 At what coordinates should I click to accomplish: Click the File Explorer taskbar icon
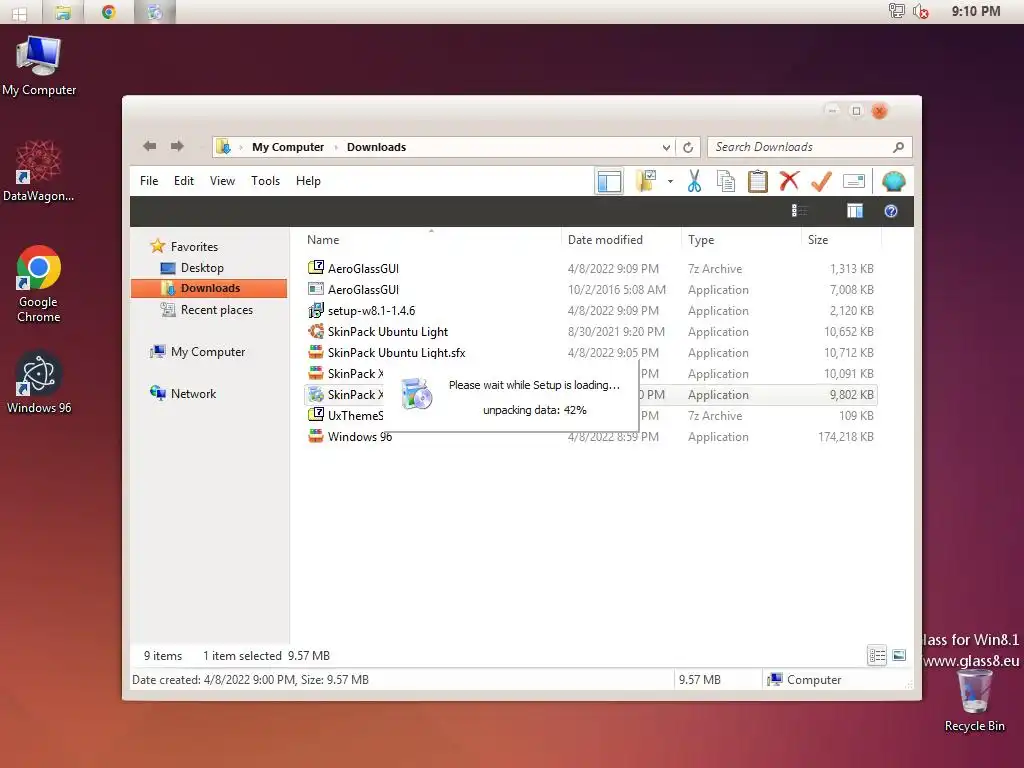63,12
